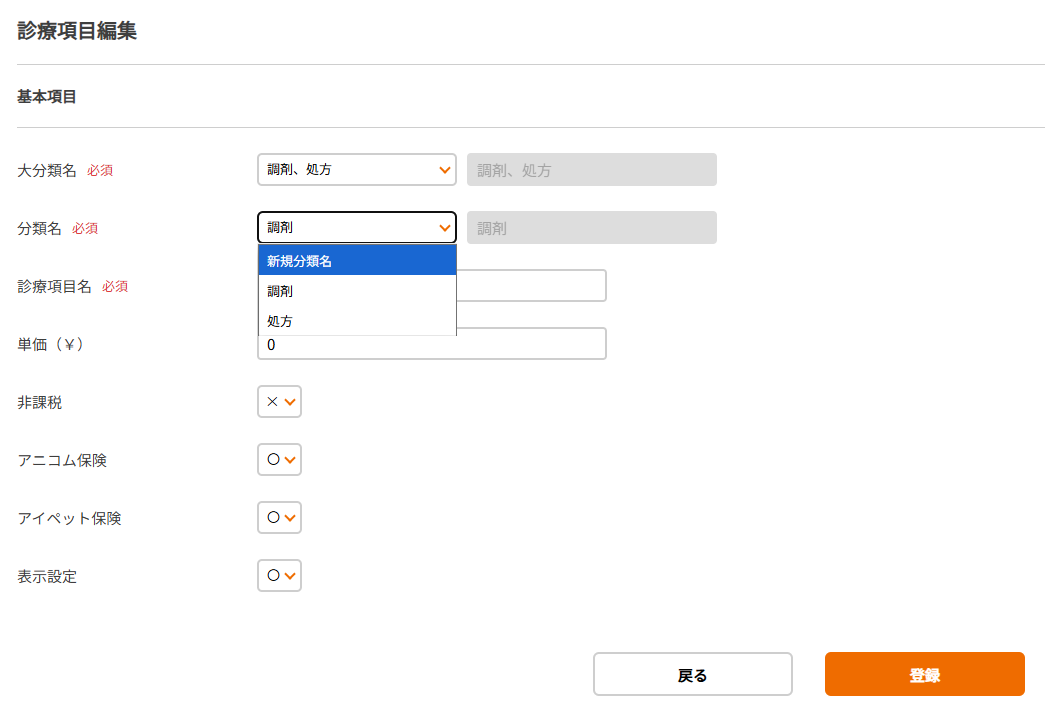Click the greyed 調剤 text field beside 分類名
The image size is (1045, 724).
tap(591, 228)
